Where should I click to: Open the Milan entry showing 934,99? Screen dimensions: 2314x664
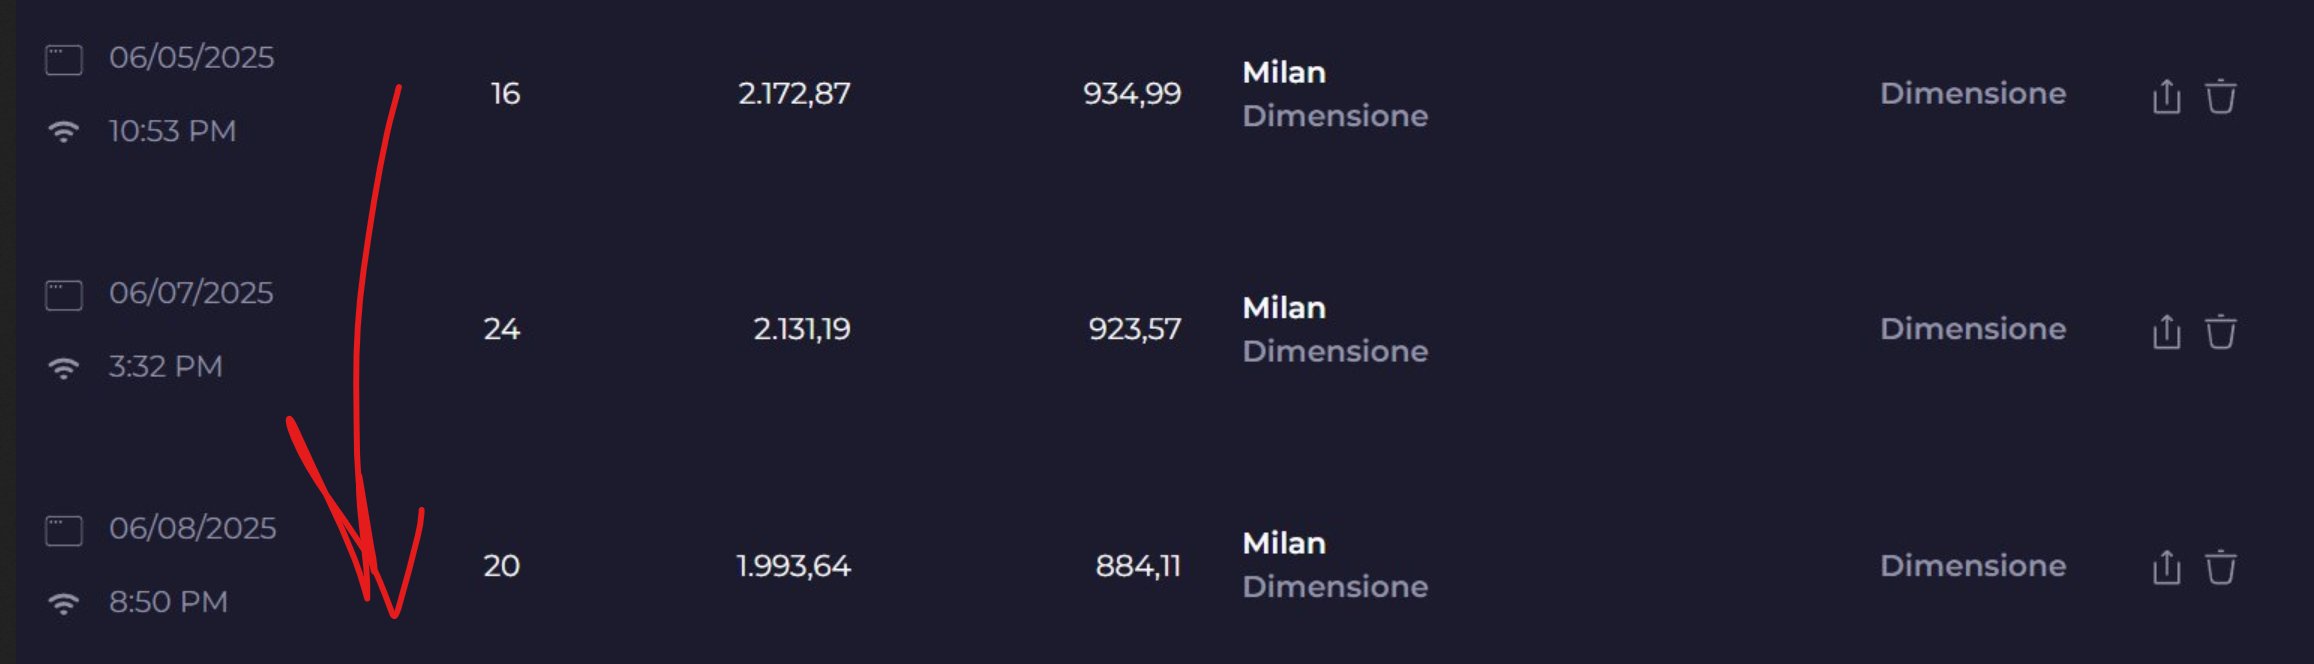point(1284,73)
